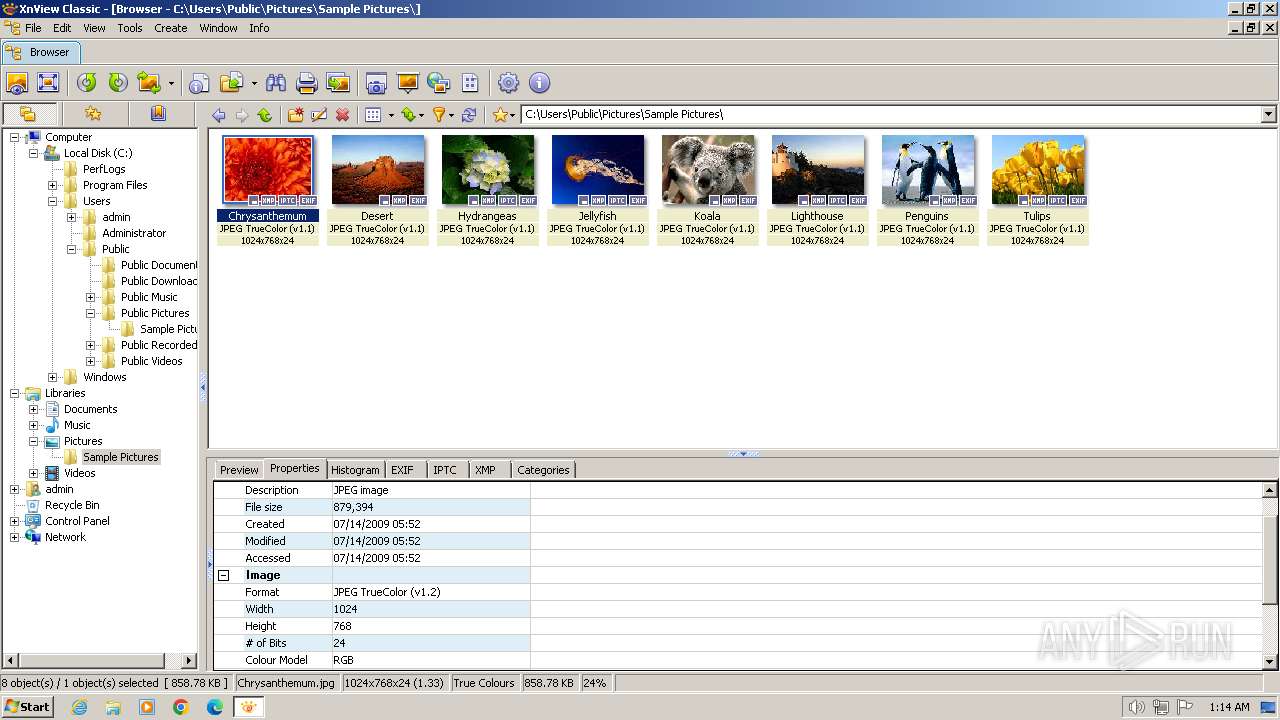The height and width of the screenshot is (720, 1280).
Task: Switch to the folders tree tab
Action: pyautogui.click(x=28, y=114)
